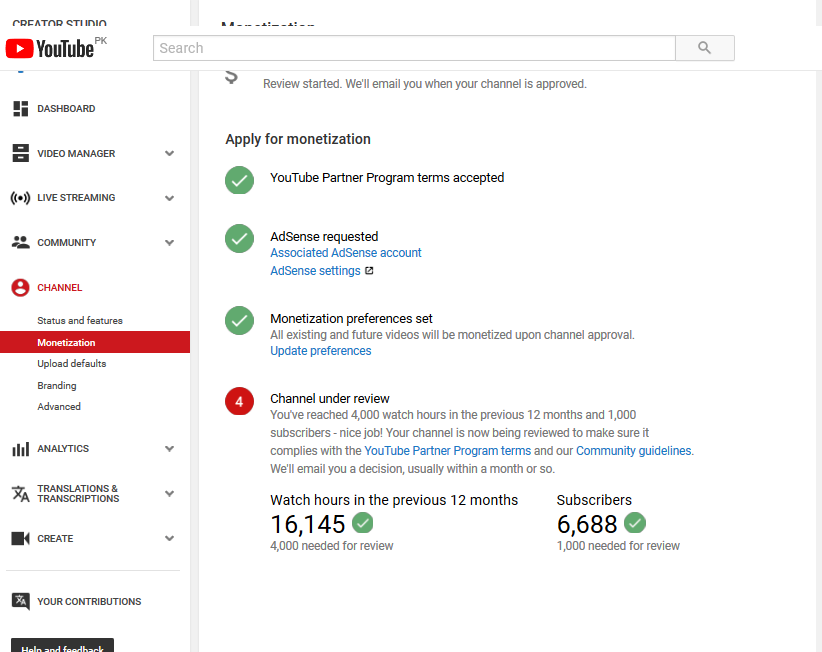Click '1,000 needed for review' text
This screenshot has height=652, width=822.
[x=618, y=546]
